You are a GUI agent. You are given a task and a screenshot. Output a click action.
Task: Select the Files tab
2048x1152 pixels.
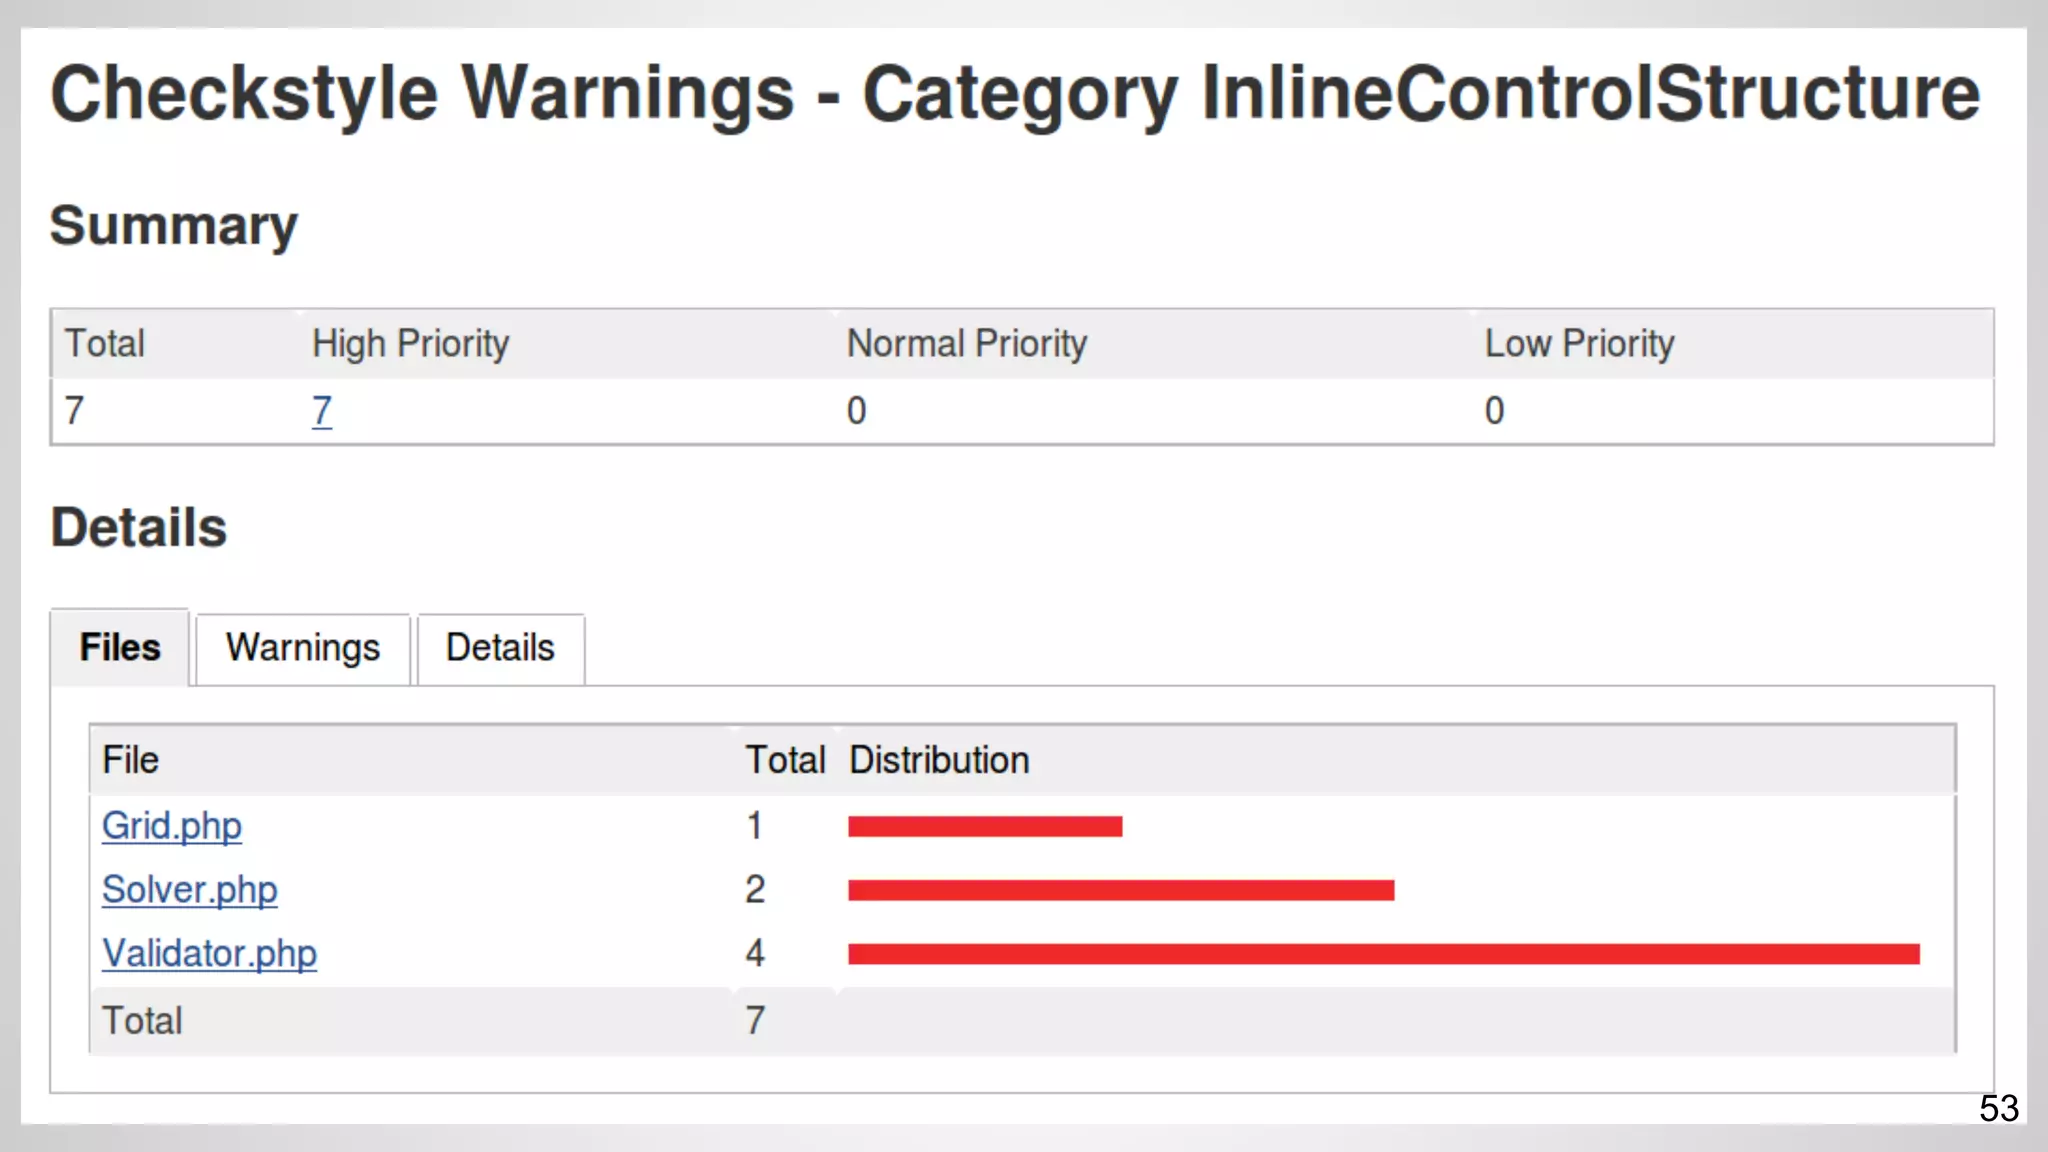[120, 648]
